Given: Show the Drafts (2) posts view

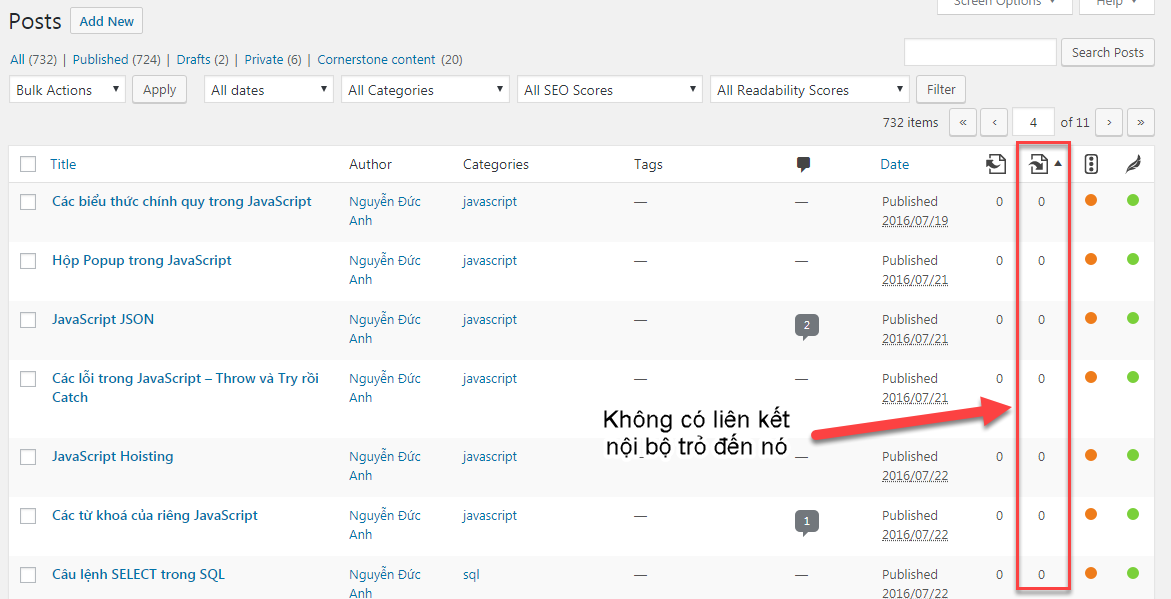Looking at the screenshot, I should click(x=202, y=59).
